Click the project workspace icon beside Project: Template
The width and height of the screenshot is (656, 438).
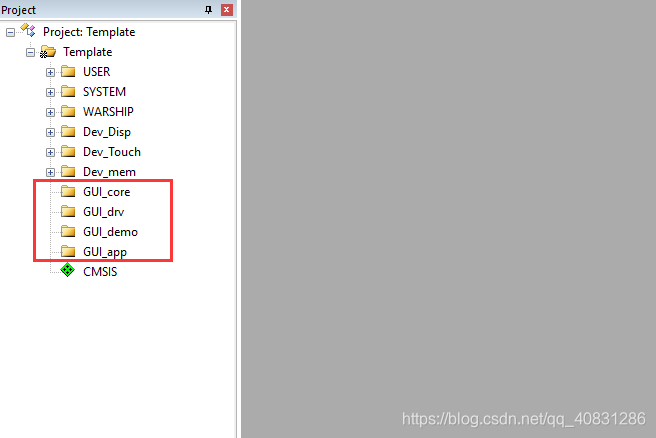coord(28,30)
